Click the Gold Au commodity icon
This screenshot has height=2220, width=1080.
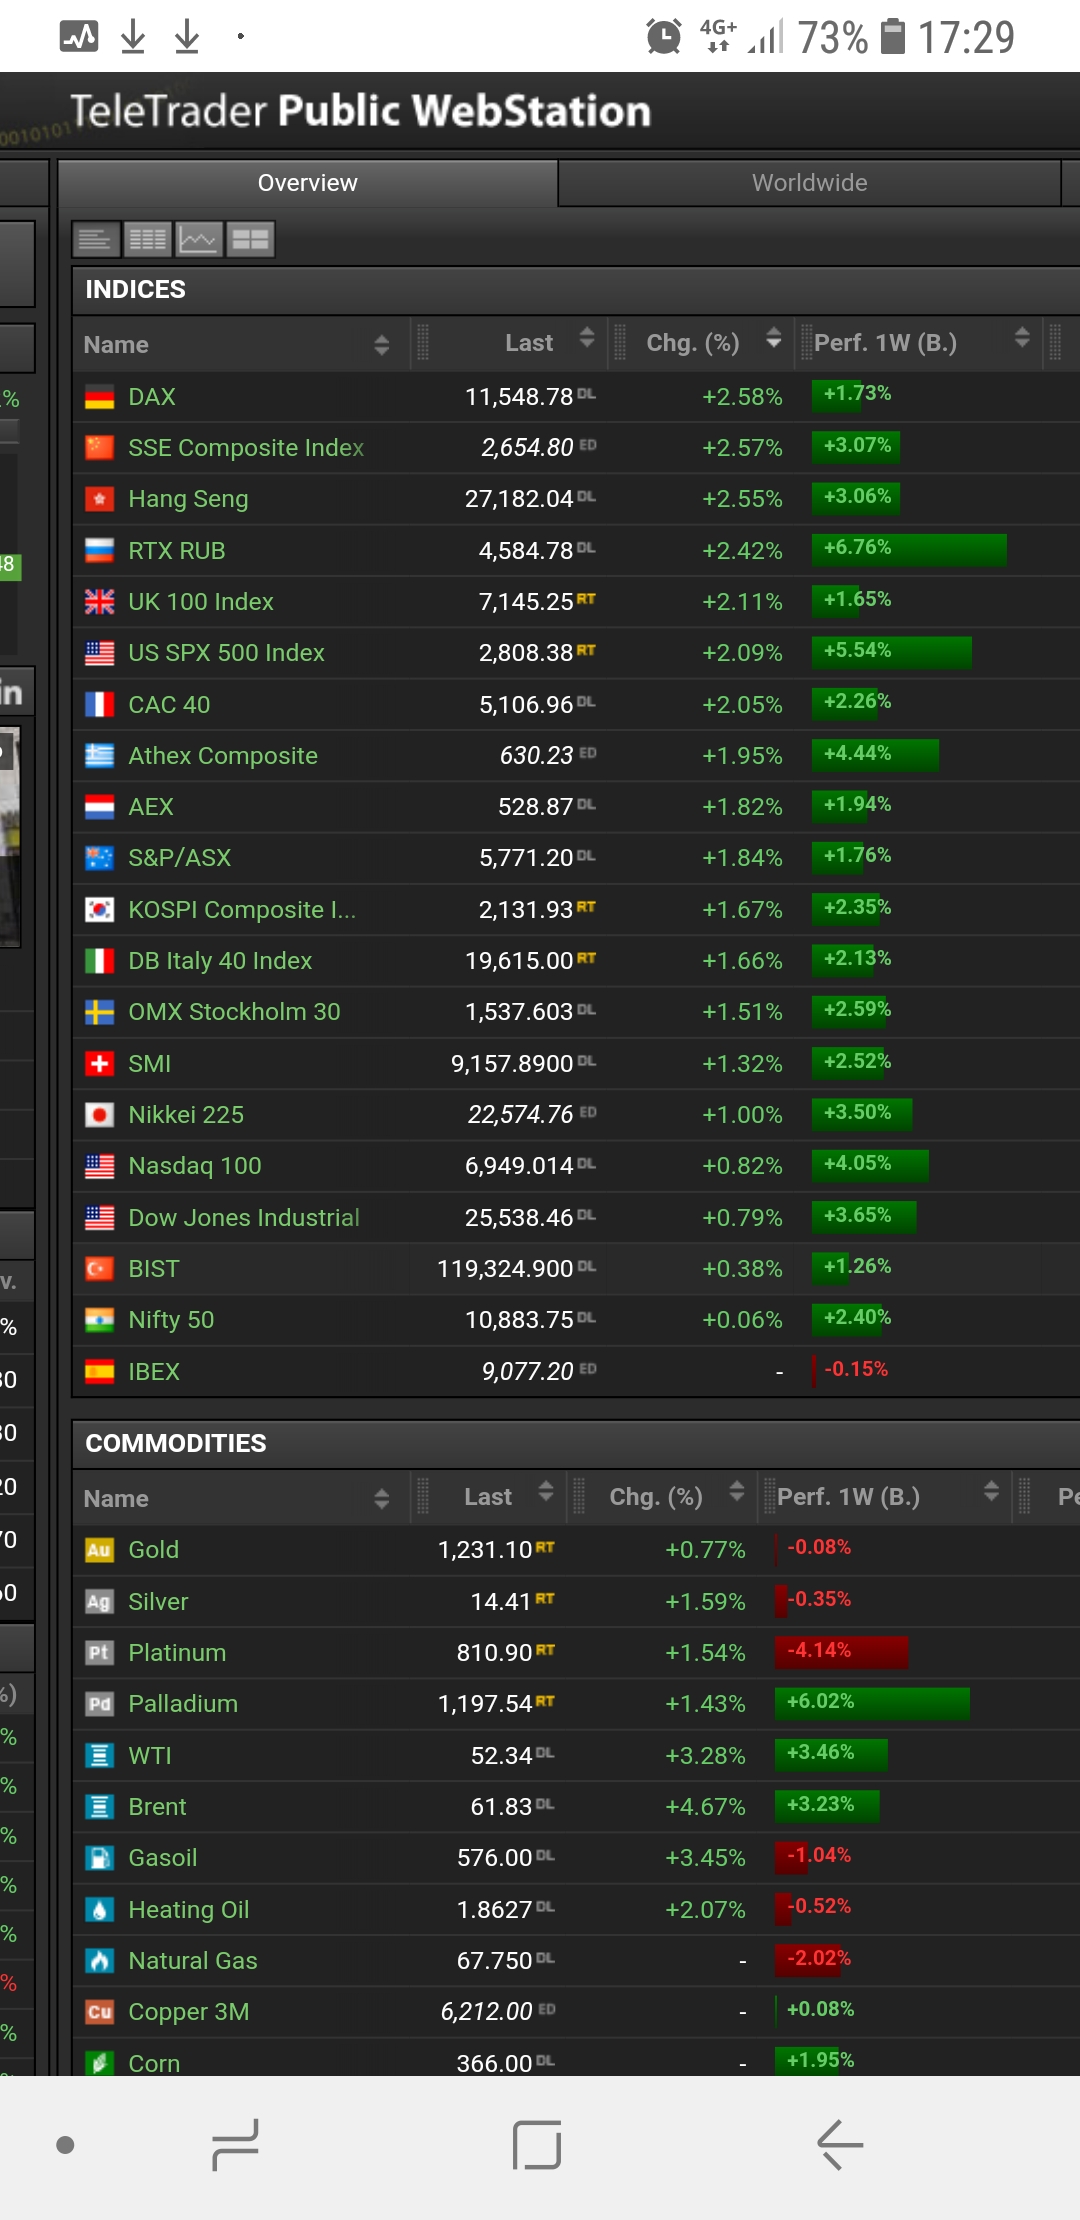99,1550
